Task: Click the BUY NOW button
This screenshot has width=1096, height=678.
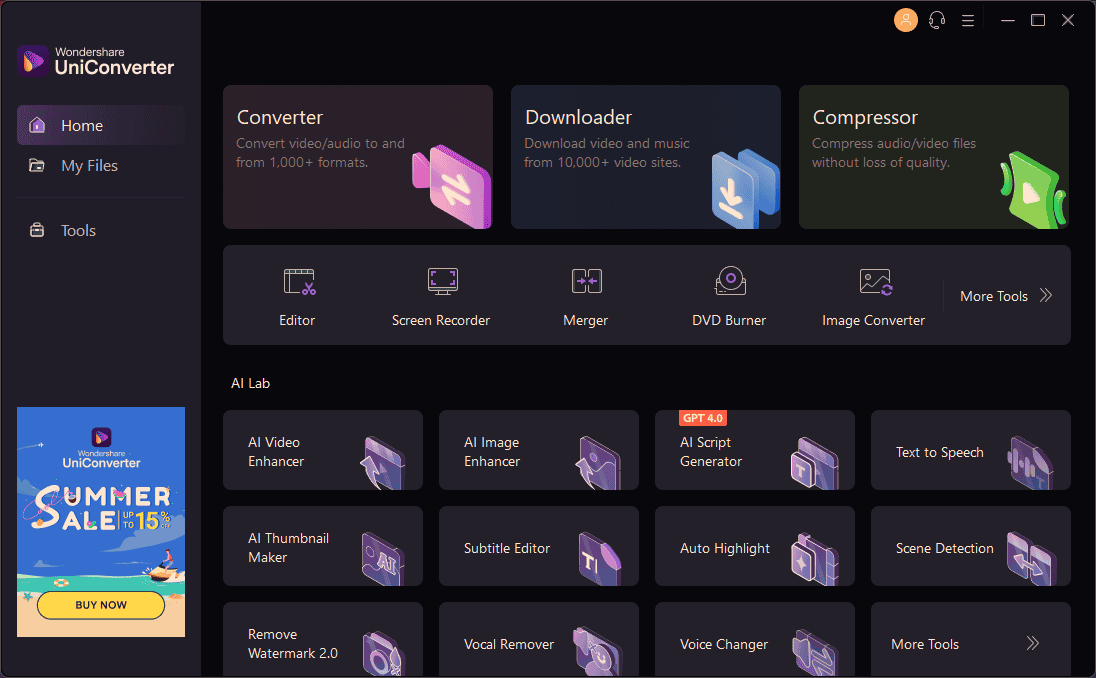Action: tap(101, 605)
